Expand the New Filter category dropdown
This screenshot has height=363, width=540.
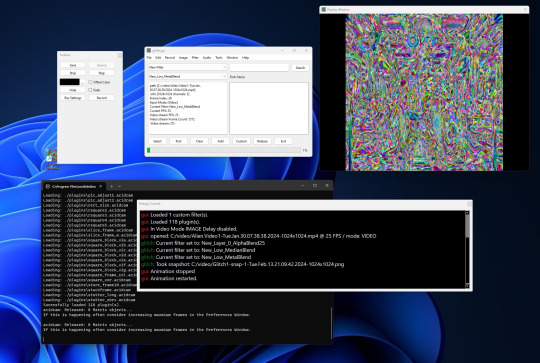pos(188,68)
